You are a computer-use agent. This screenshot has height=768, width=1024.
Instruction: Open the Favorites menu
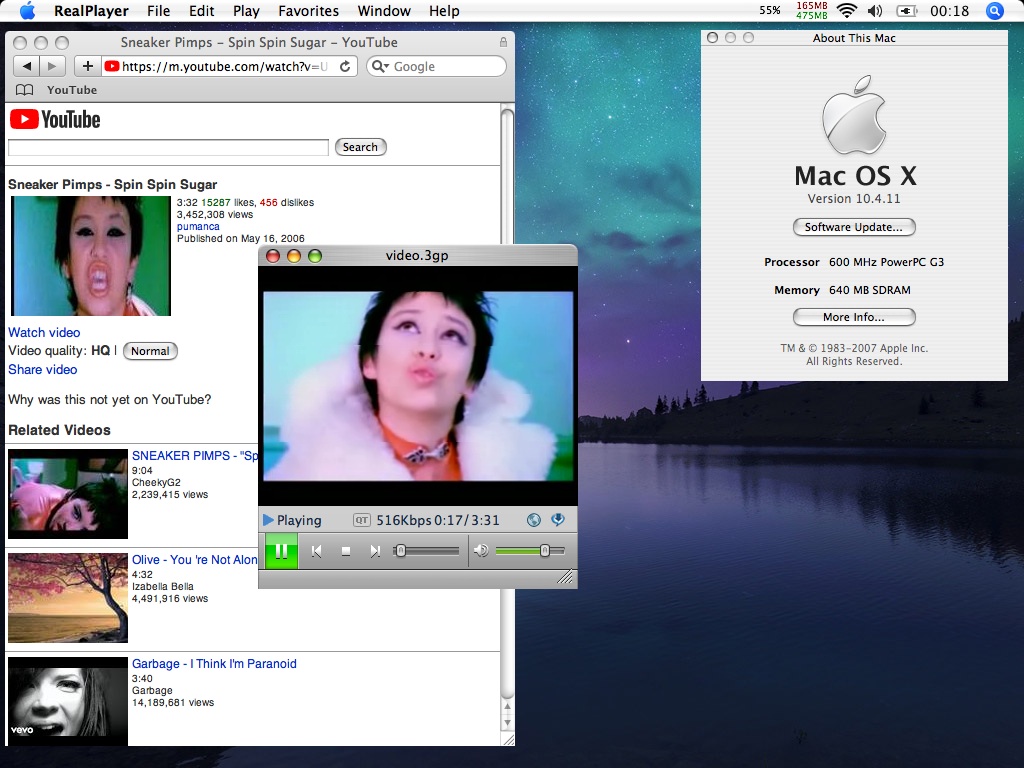coord(308,11)
